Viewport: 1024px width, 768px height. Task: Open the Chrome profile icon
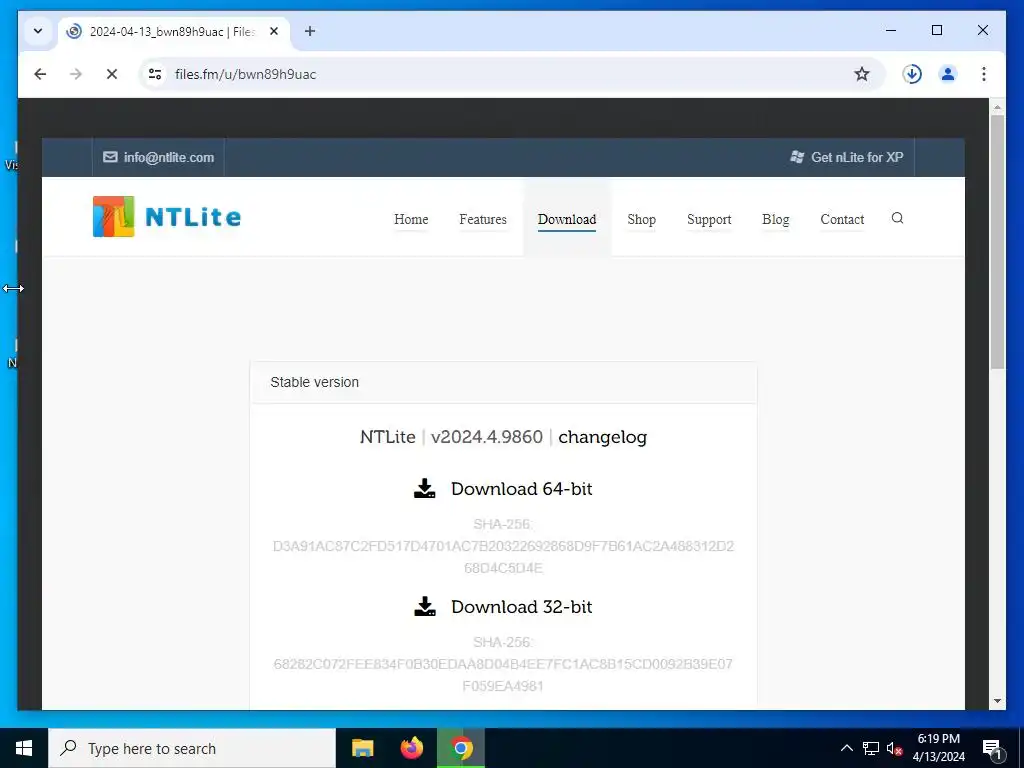tap(948, 74)
